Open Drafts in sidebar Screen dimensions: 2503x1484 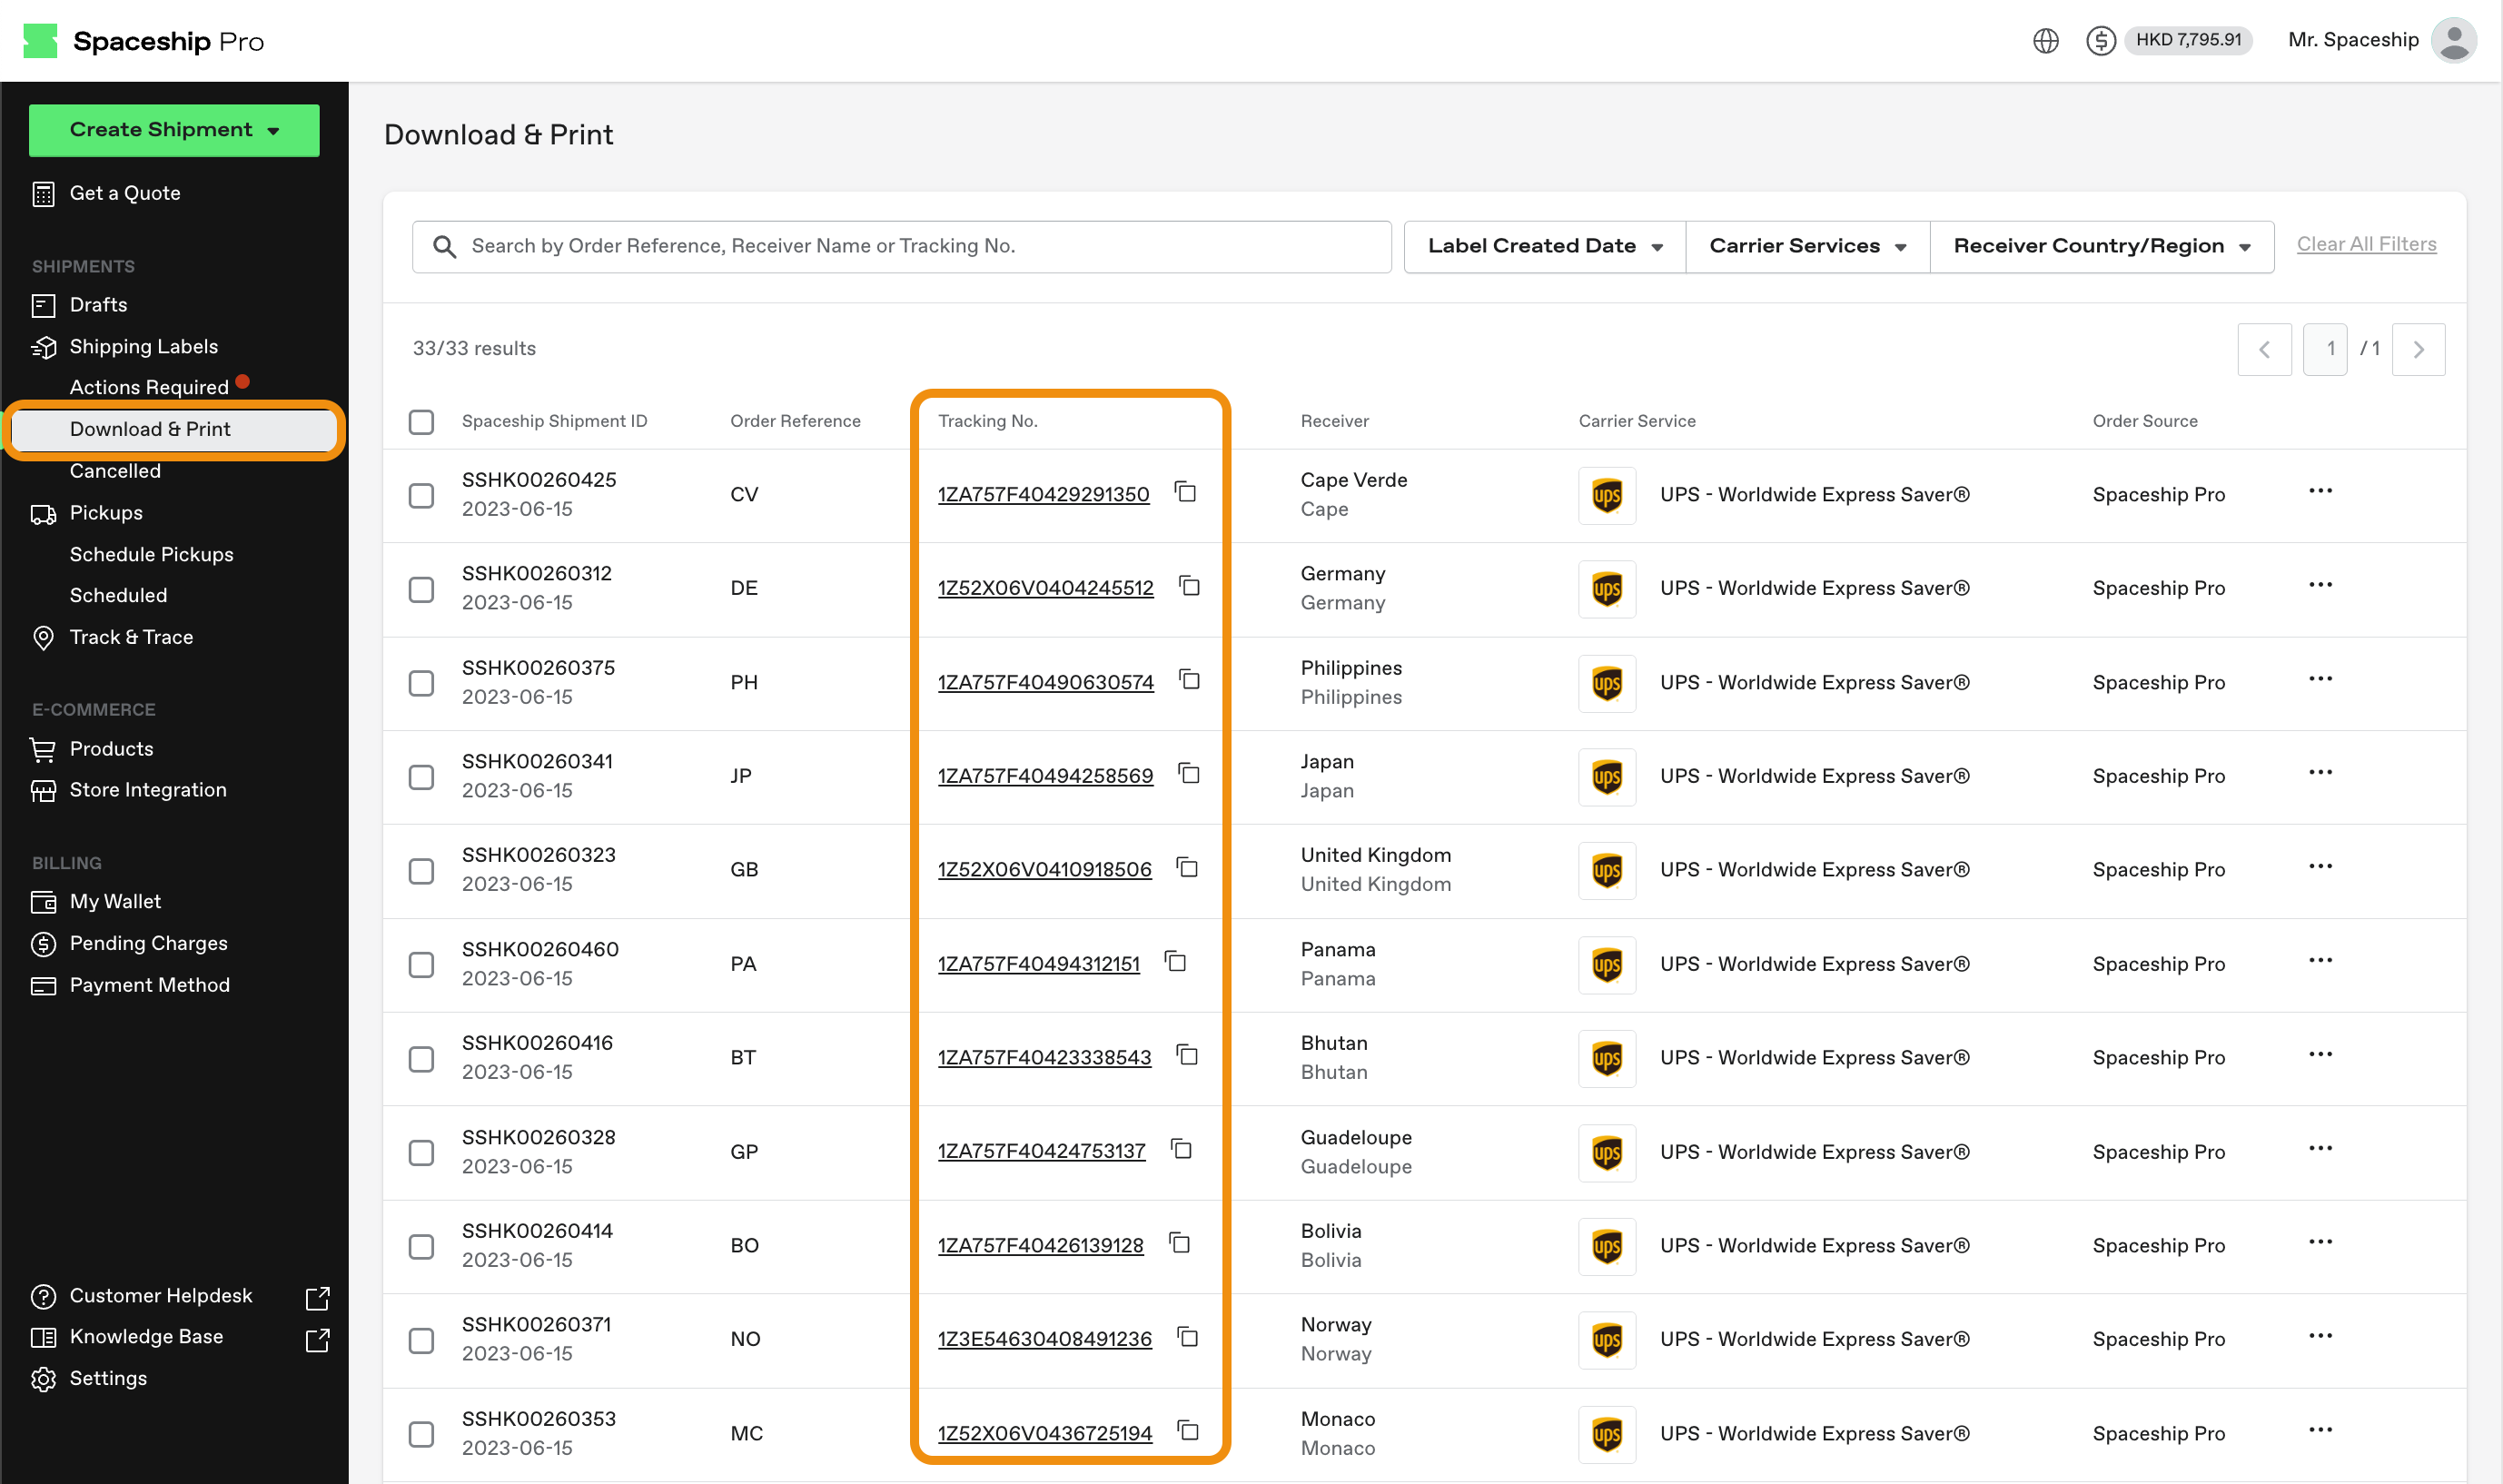pos(98,305)
